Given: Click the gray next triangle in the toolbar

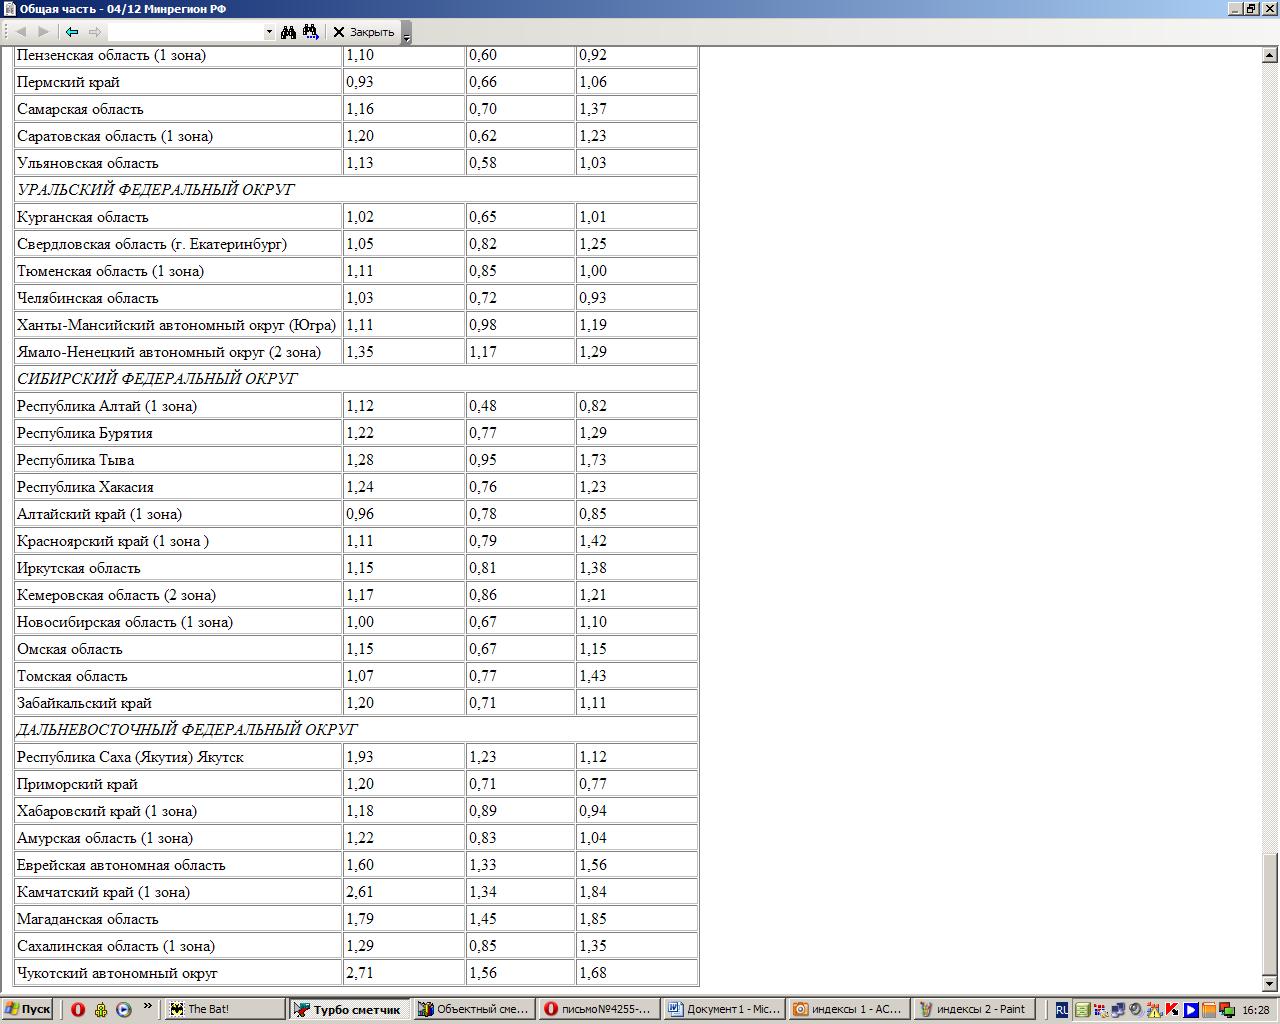Looking at the screenshot, I should [x=43, y=32].
